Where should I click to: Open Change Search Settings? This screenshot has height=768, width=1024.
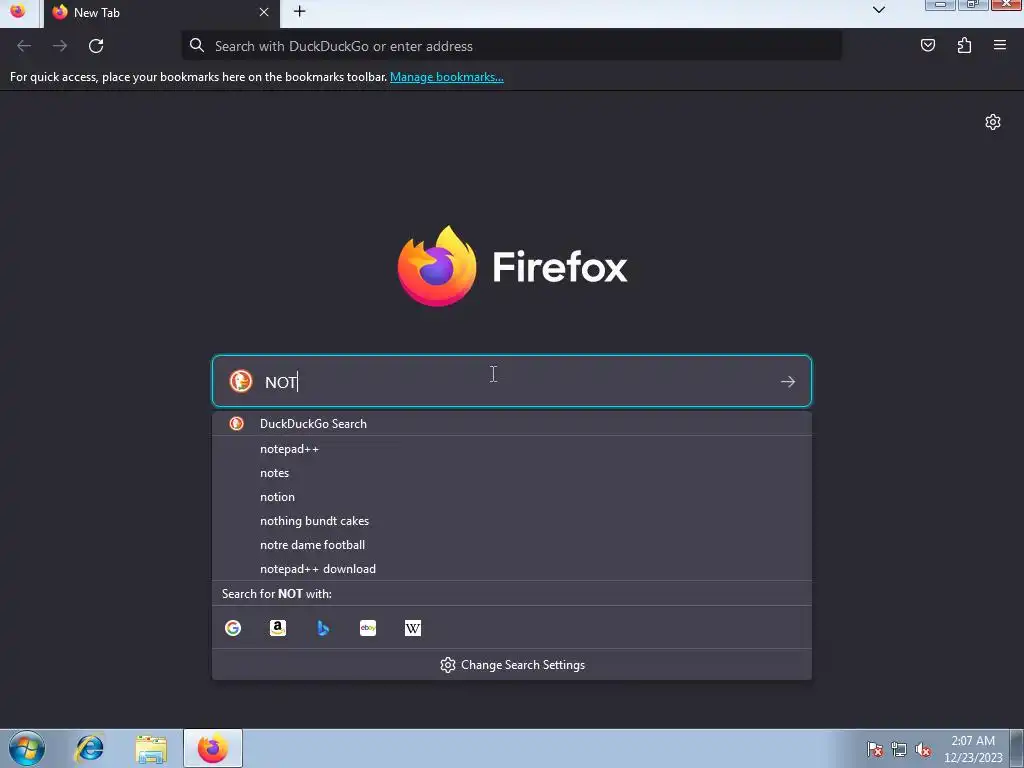(512, 665)
